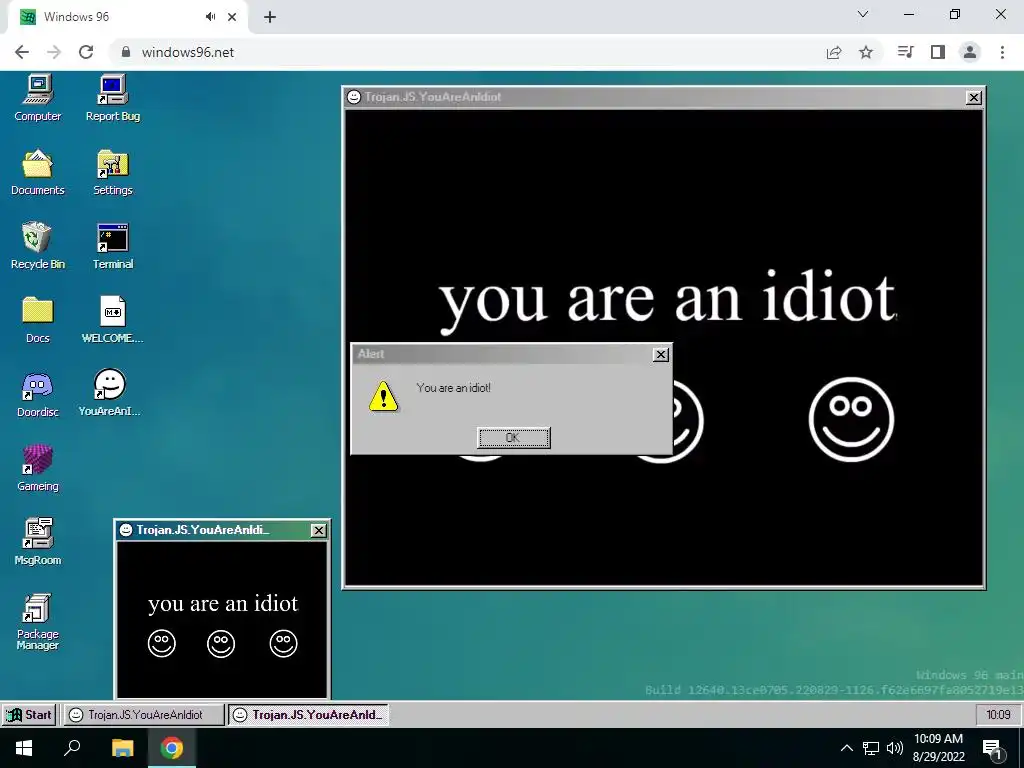Click 'you are an idiot' text in small window

223,604
